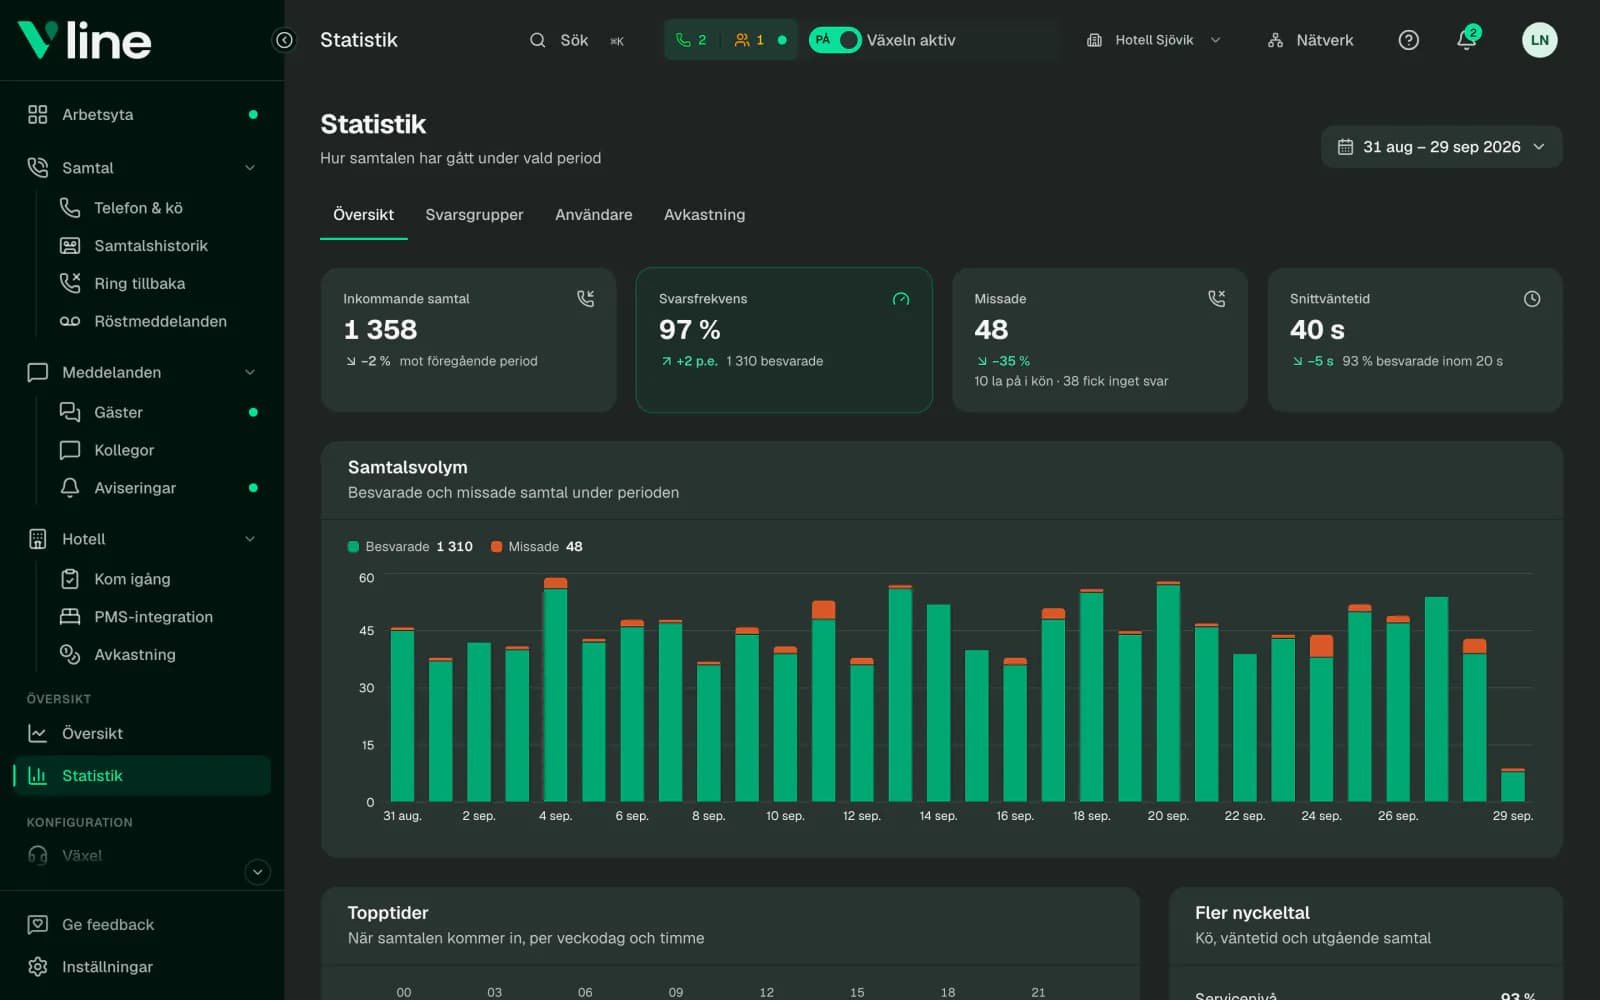Go to Arbetsyta
The width and height of the screenshot is (1600, 1000).
pos(142,115)
